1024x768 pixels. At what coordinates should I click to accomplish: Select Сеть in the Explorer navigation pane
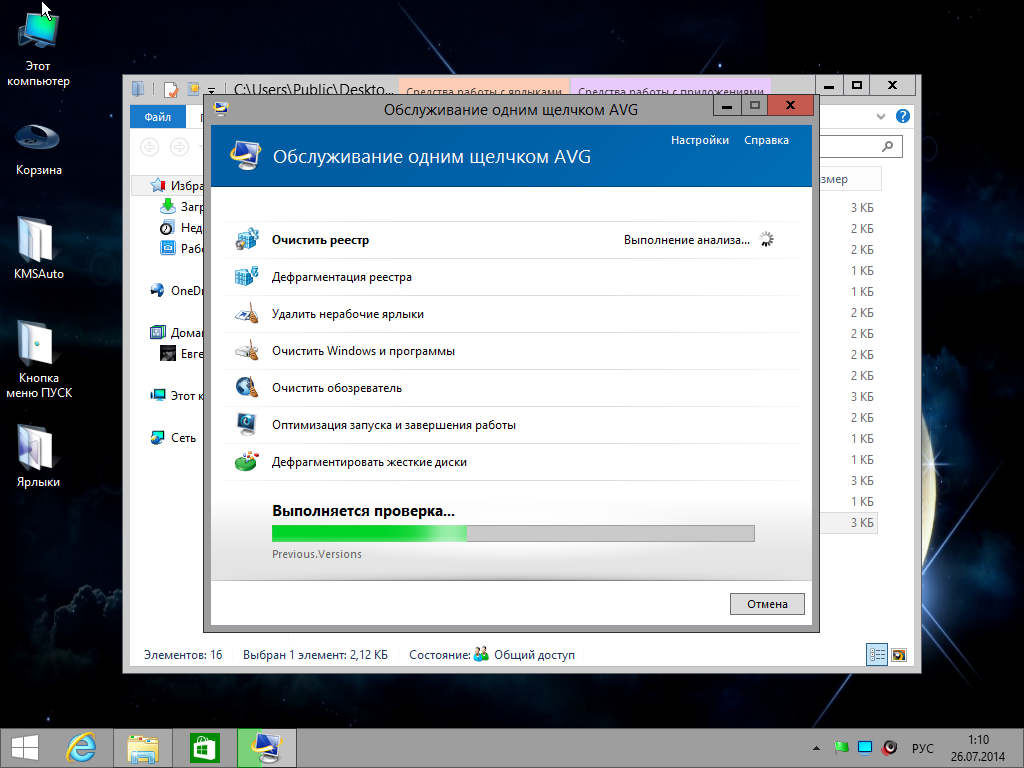pos(174,438)
